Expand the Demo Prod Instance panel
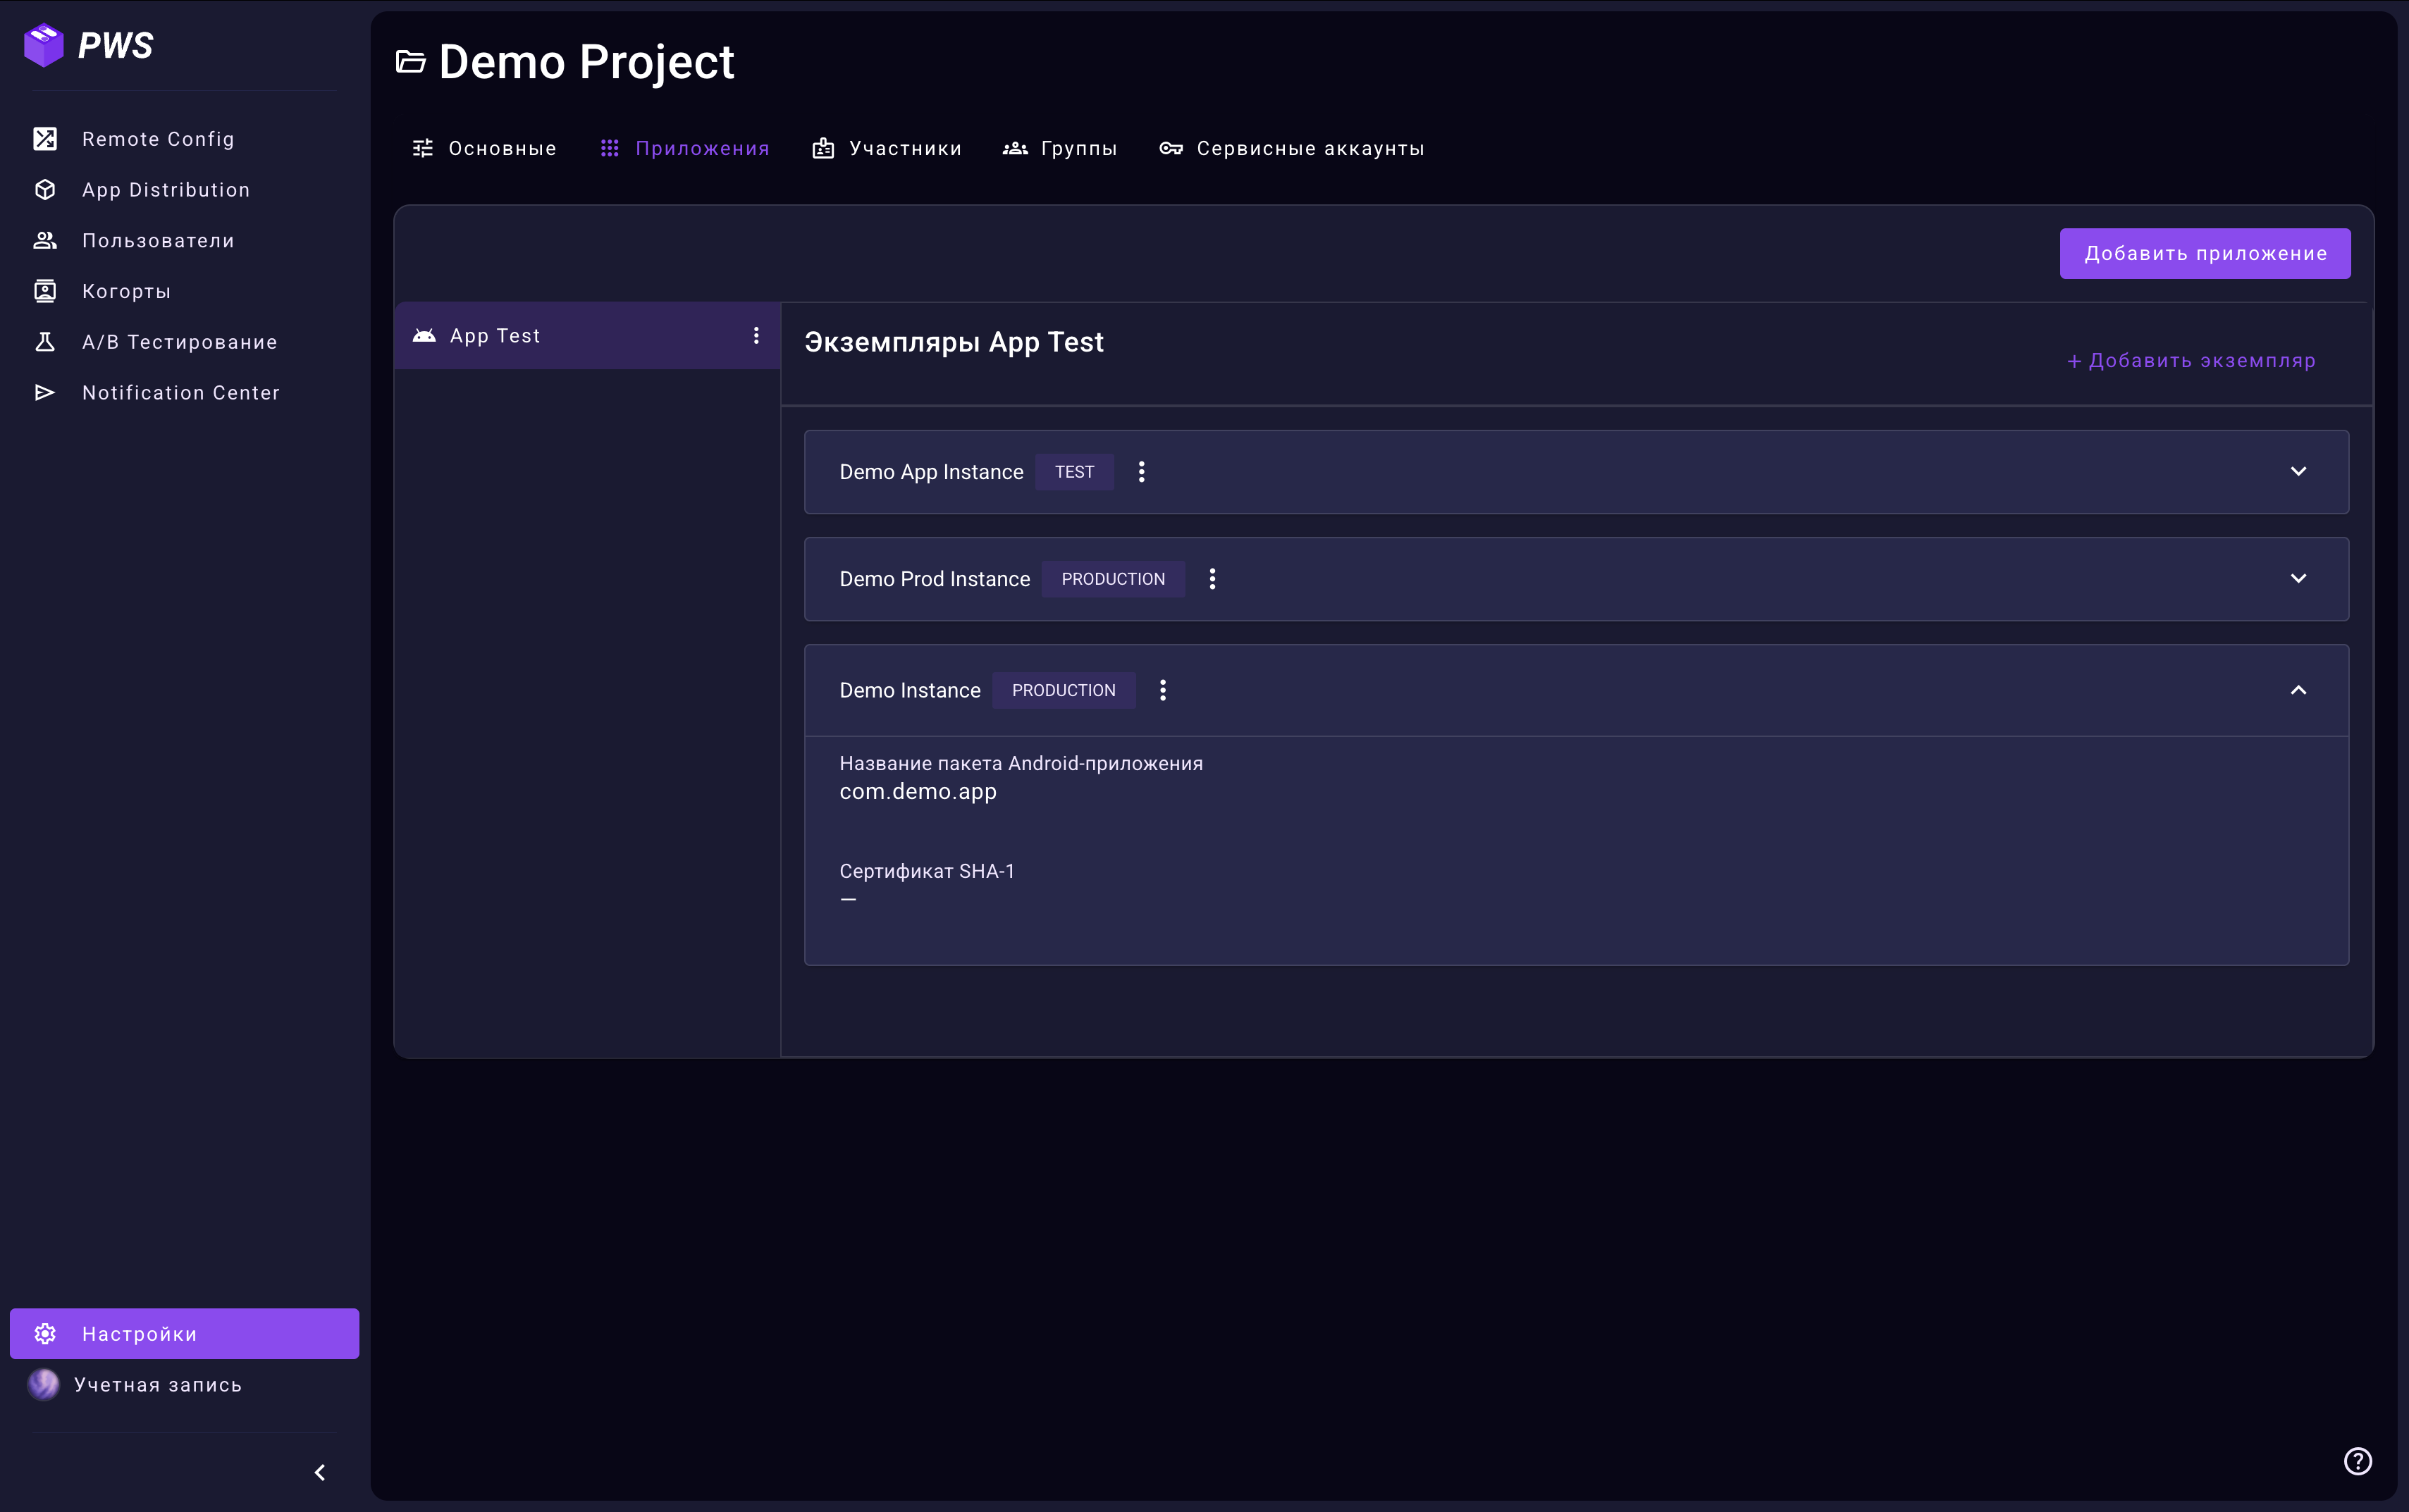Image resolution: width=2409 pixels, height=1512 pixels. (2298, 579)
